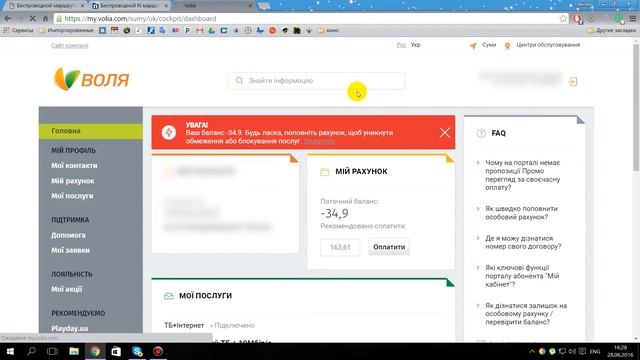
Task: Open Мої контакти in sidebar
Action: [74, 165]
